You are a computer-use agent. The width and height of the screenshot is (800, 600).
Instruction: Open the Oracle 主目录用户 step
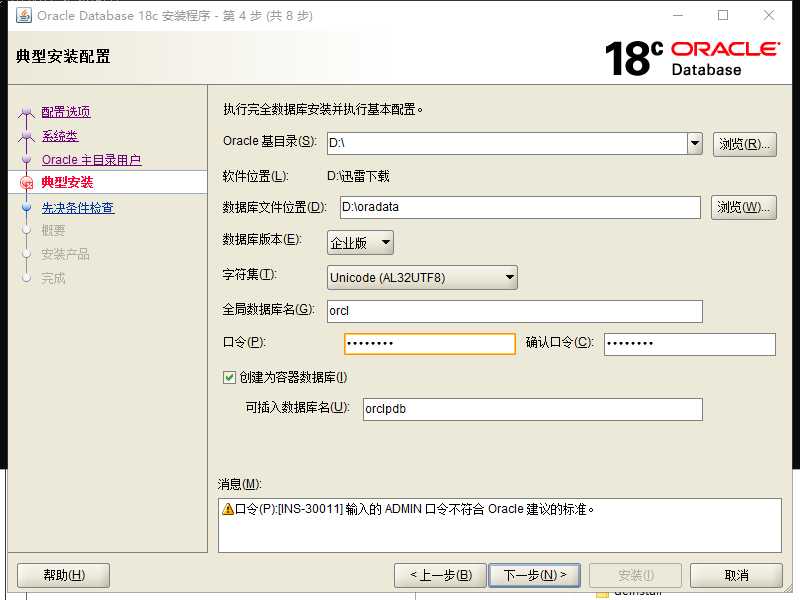tap(91, 160)
